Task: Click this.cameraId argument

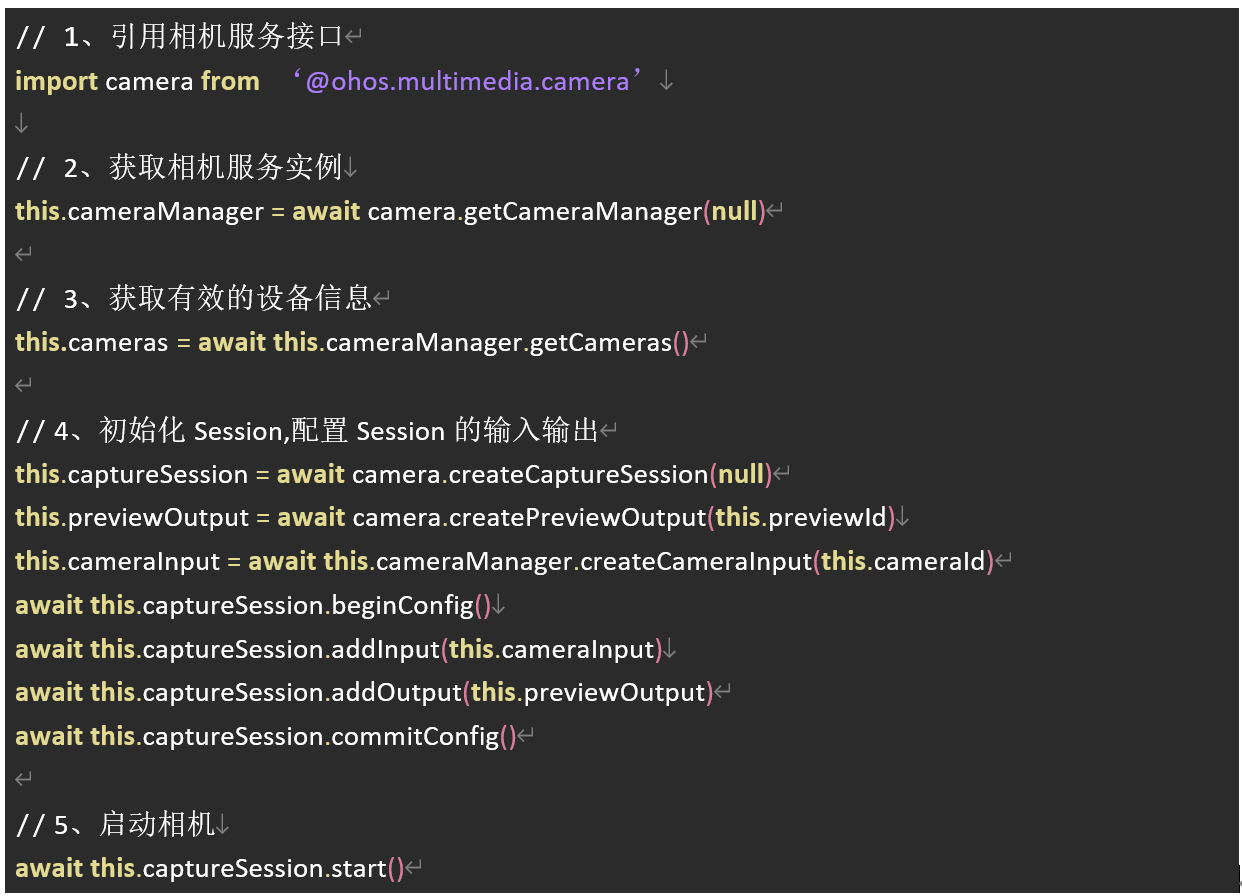Action: (903, 562)
